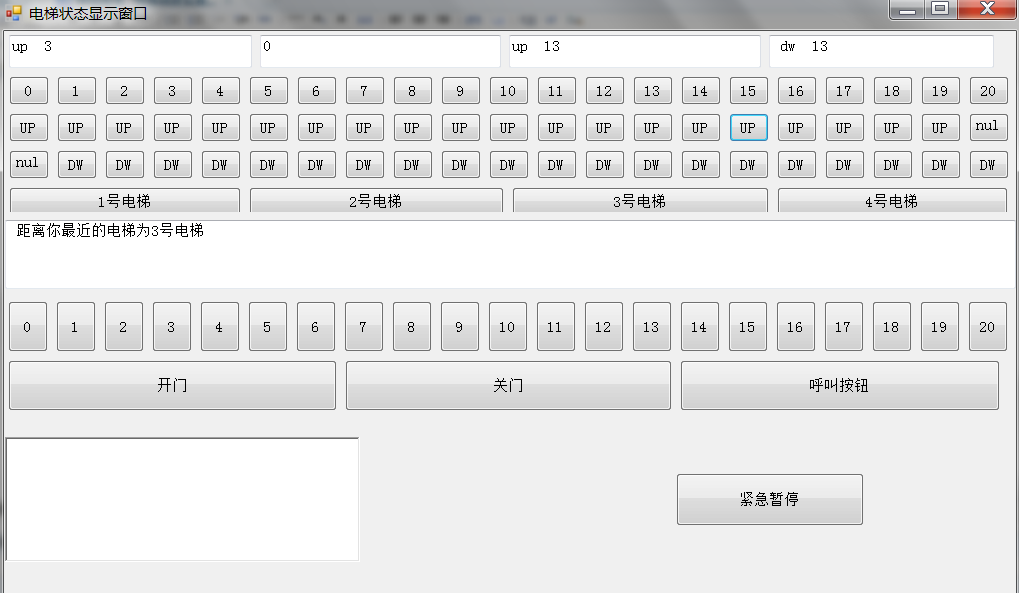Click the DW button under floor 9
Image resolution: width=1019 pixels, height=593 pixels.
pyautogui.click(x=461, y=165)
